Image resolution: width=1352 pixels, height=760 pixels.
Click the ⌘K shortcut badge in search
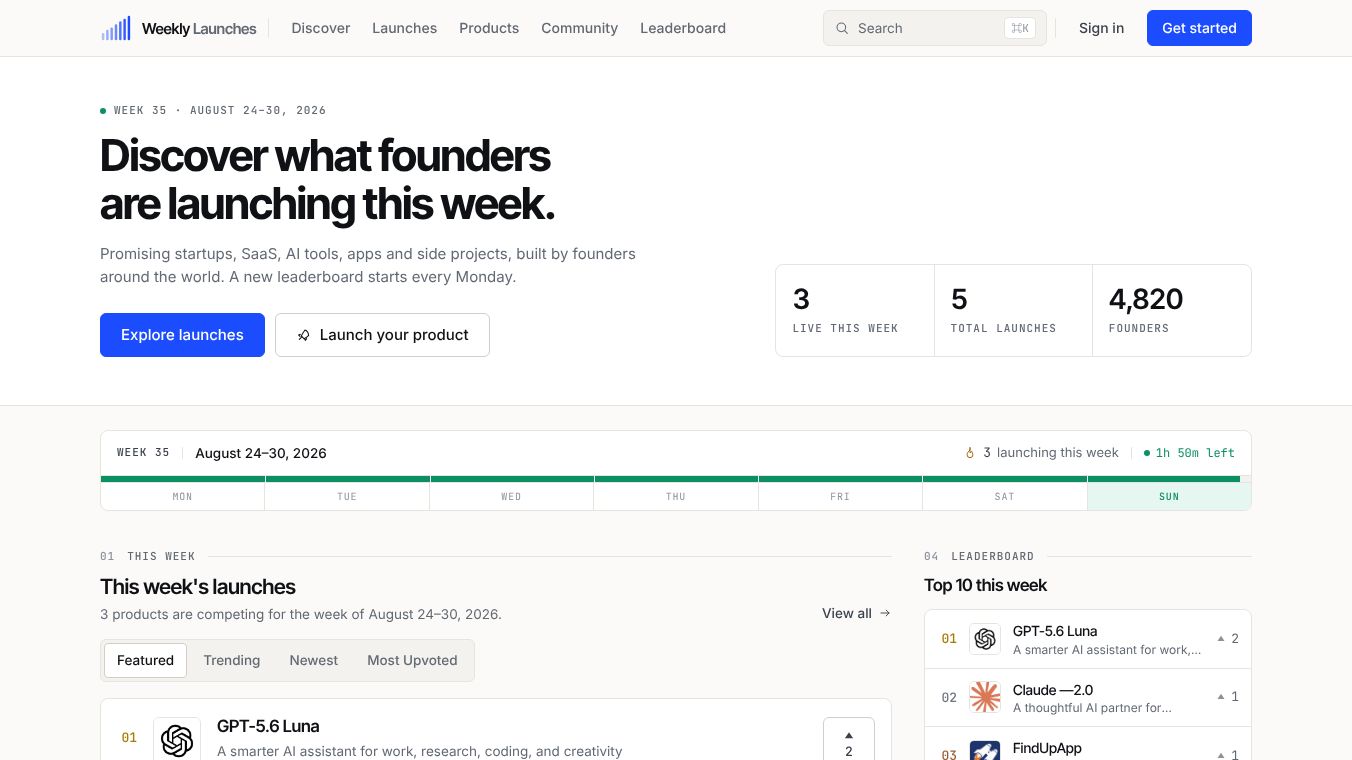point(1020,28)
